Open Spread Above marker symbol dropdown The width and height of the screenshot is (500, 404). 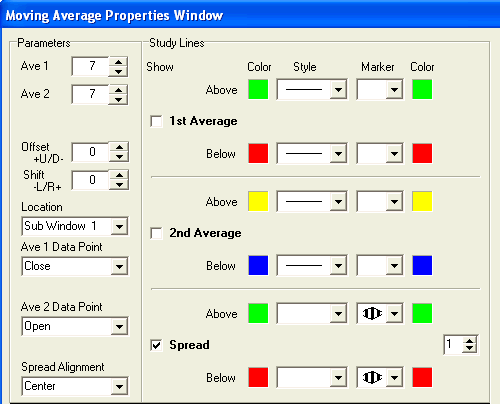394,314
